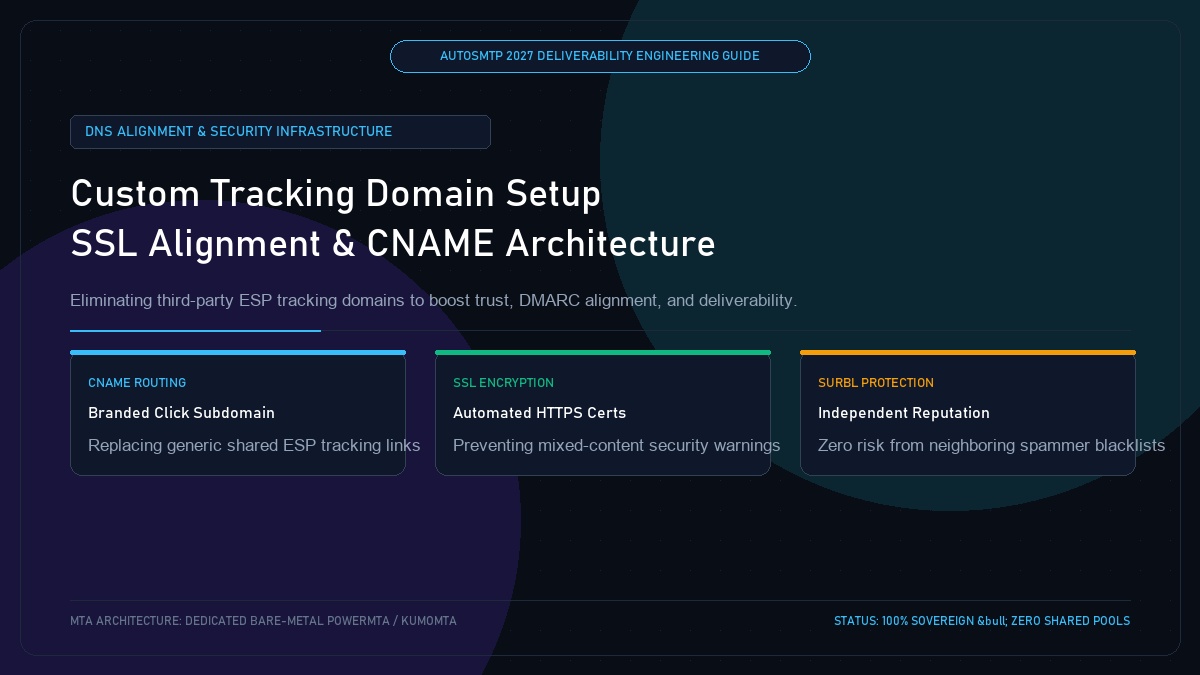This screenshot has height=675, width=1200.
Task: Click the subtitle about eliminating third-party ESP domains
Action: click(434, 300)
